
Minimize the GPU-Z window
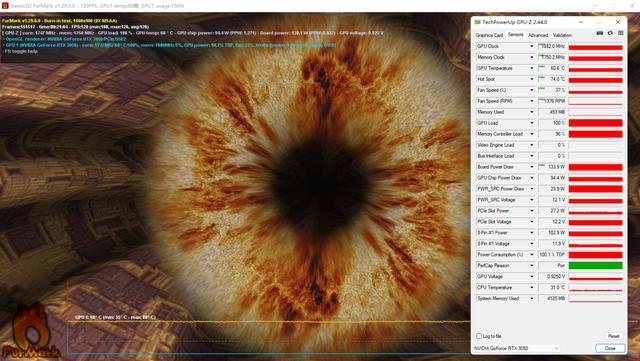(x=581, y=22)
